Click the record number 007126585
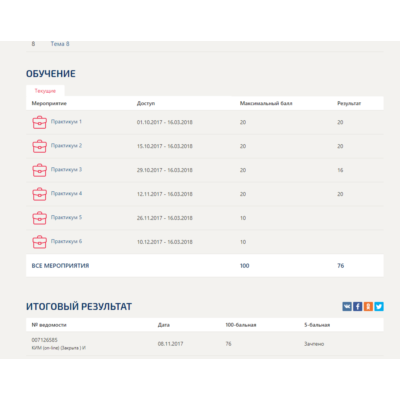 tap(45, 340)
